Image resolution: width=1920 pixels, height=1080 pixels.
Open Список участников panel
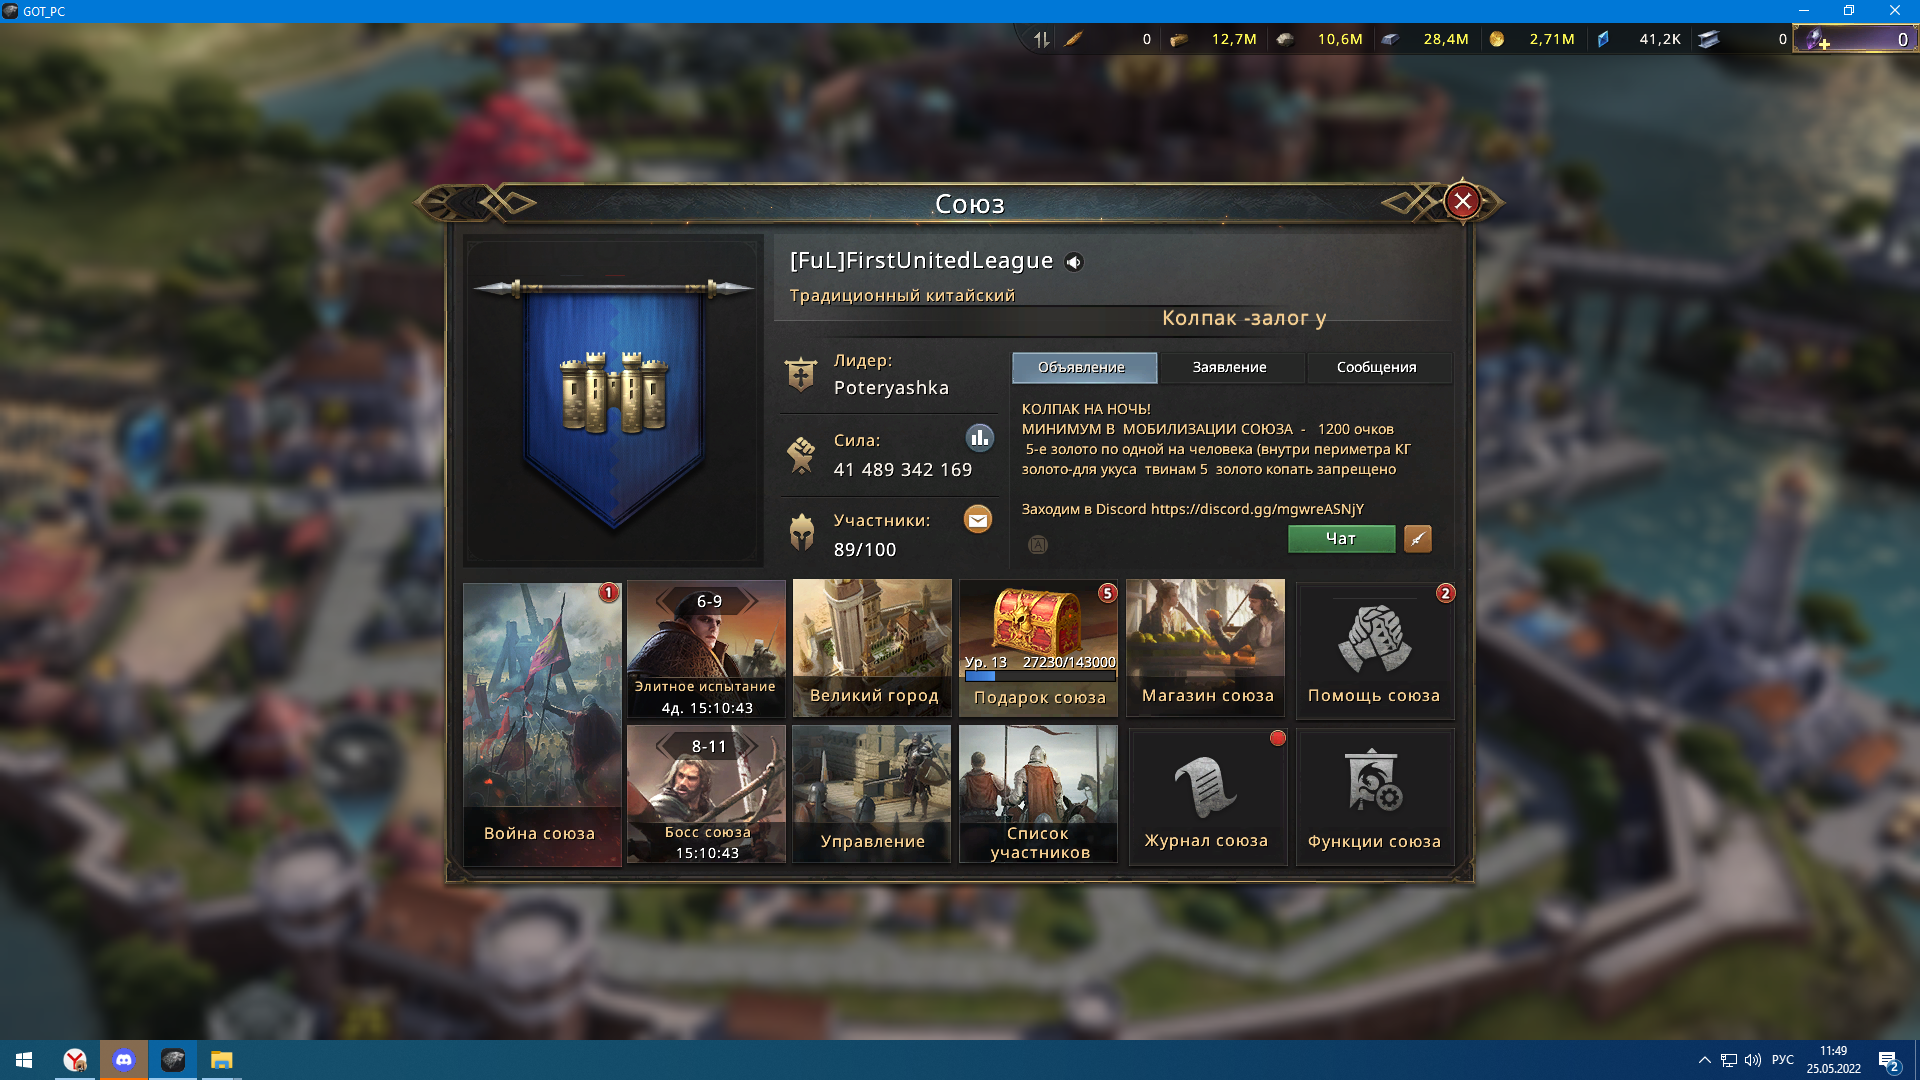pos(1039,795)
